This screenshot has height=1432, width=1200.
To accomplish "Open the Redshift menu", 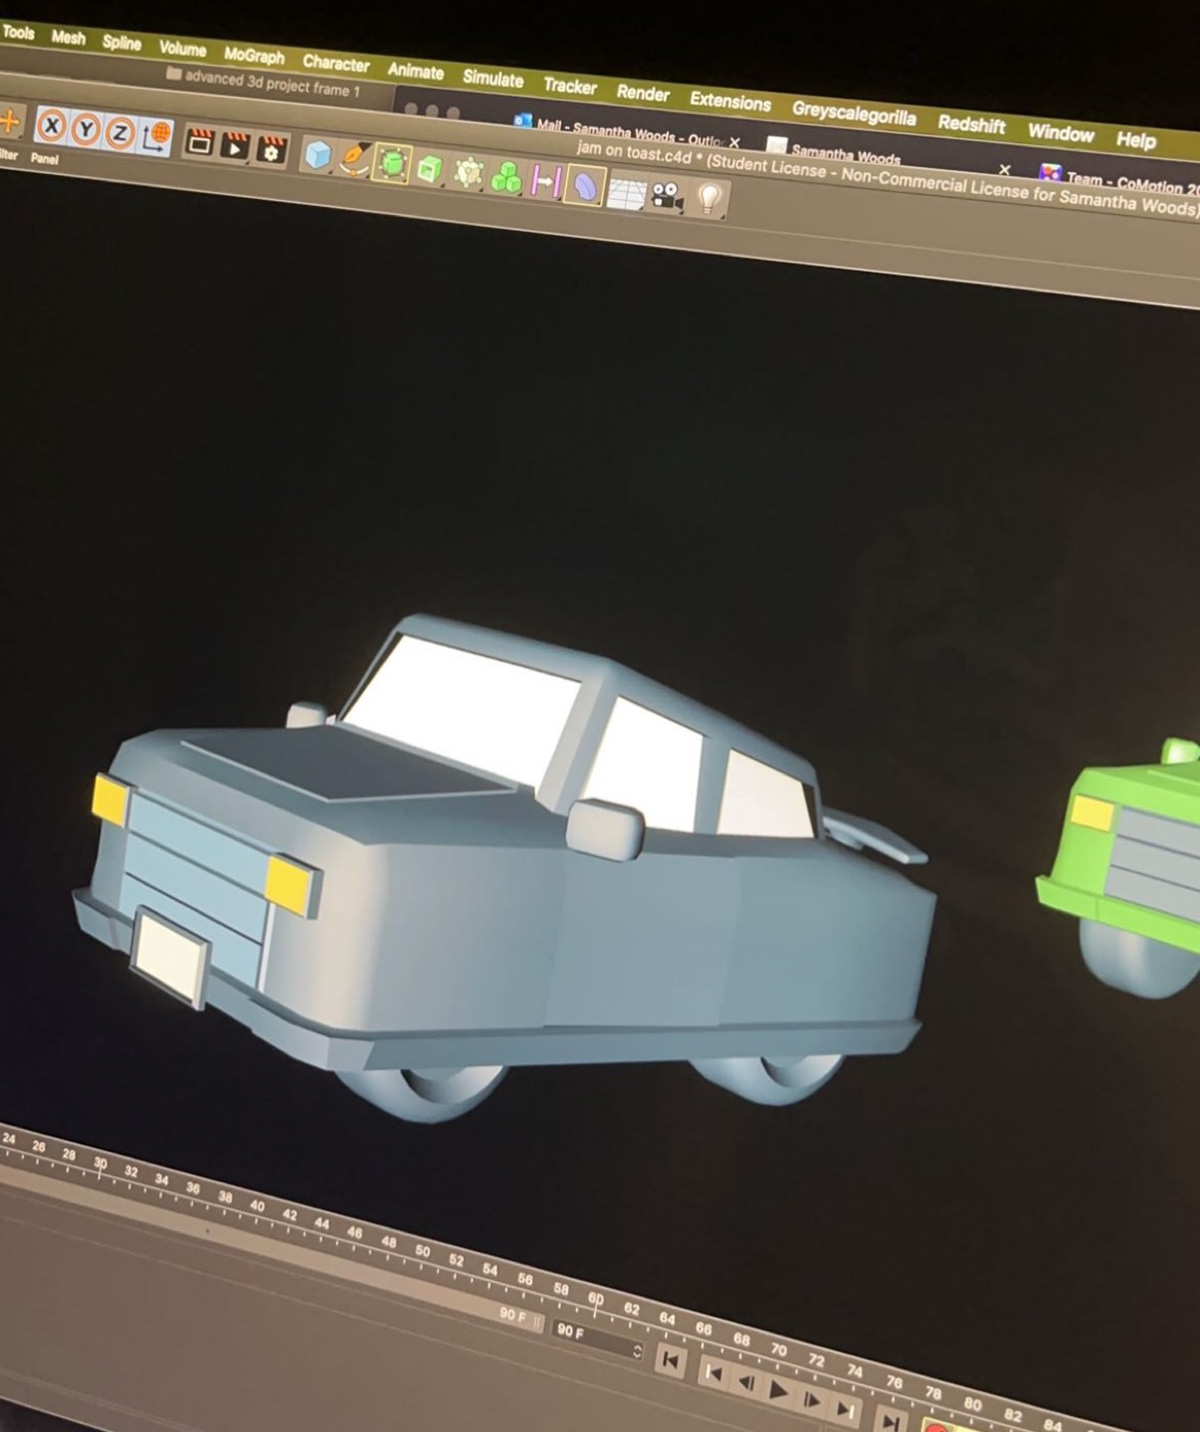I will click(971, 125).
